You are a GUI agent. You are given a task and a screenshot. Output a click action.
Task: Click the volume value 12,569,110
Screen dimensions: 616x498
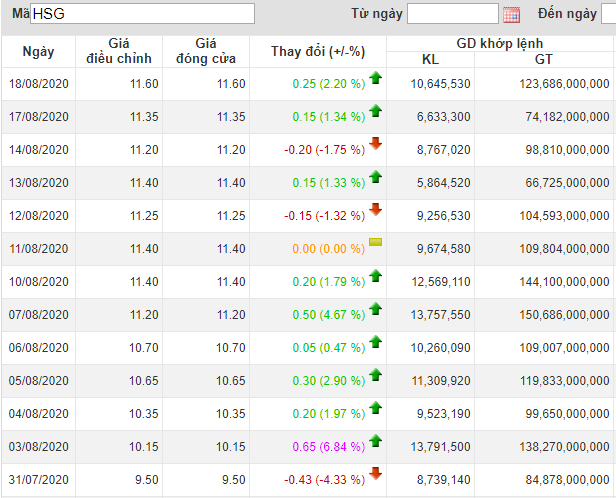click(x=441, y=282)
